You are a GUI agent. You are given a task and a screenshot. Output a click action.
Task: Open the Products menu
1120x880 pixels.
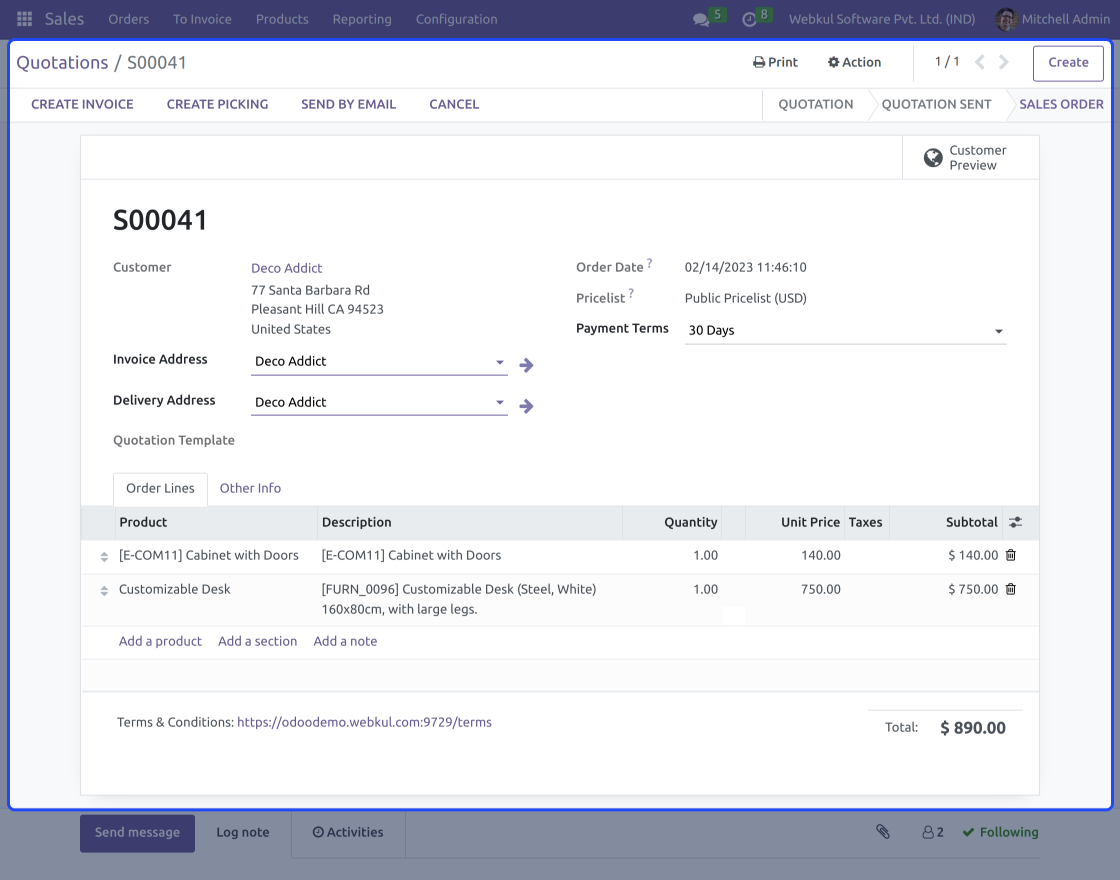click(282, 19)
